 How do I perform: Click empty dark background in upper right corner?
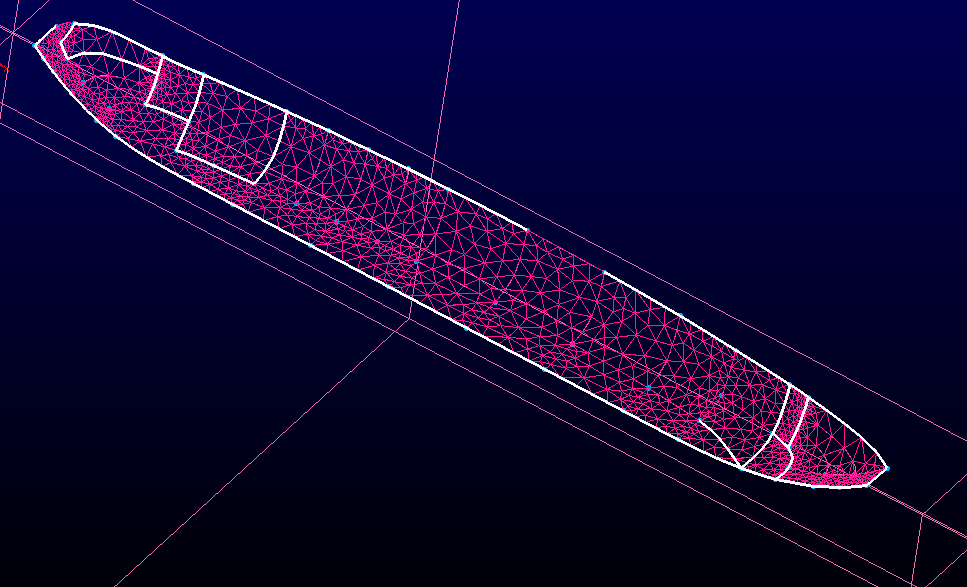850,80
